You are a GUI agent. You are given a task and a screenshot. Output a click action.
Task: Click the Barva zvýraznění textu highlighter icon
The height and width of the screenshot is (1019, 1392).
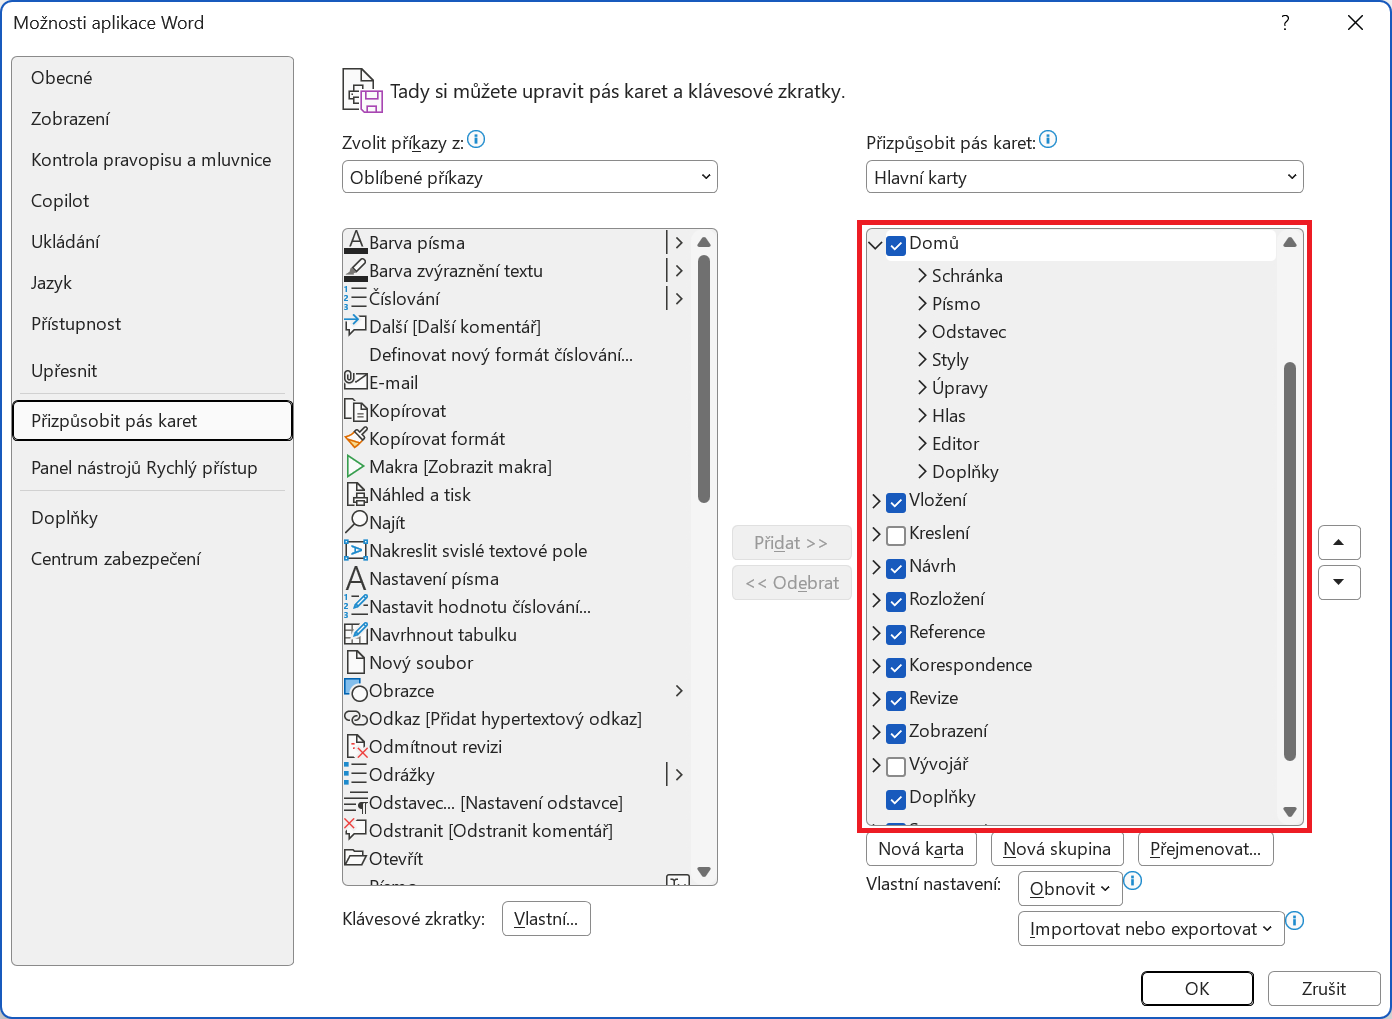[x=355, y=270]
